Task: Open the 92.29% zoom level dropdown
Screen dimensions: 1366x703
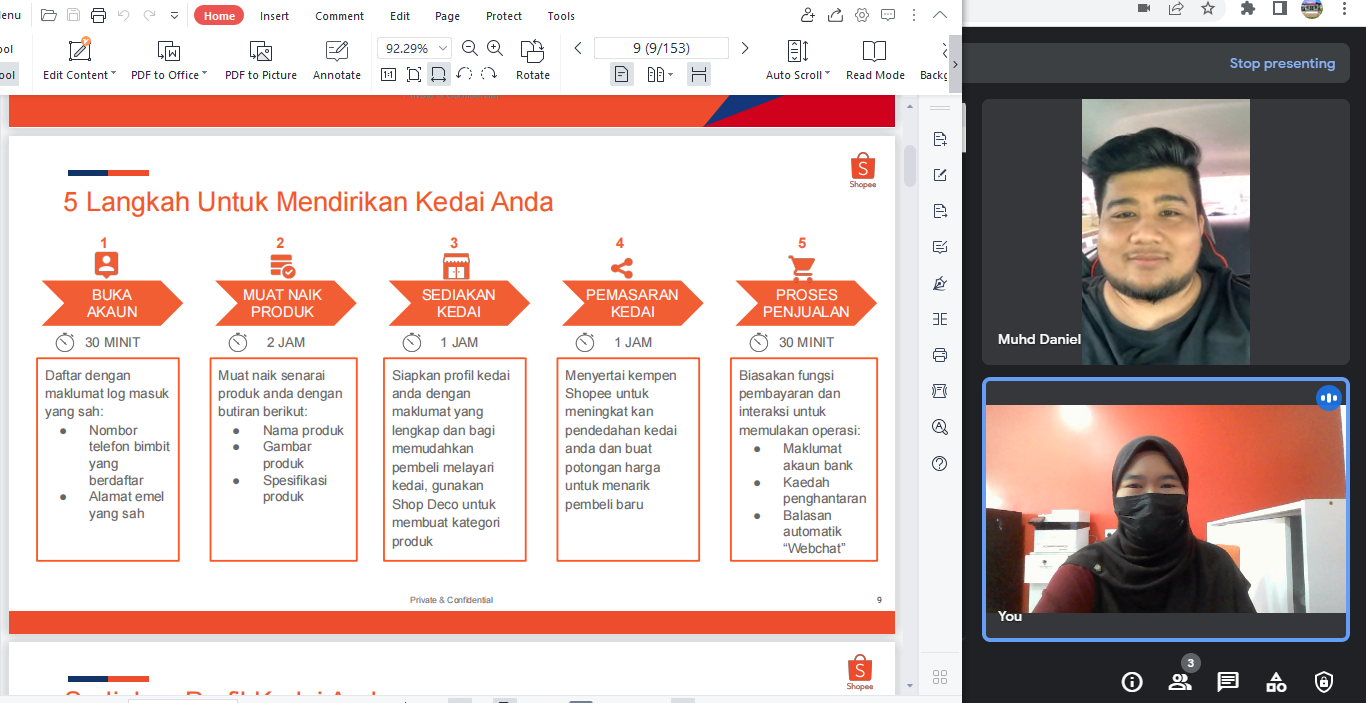Action: click(x=444, y=48)
